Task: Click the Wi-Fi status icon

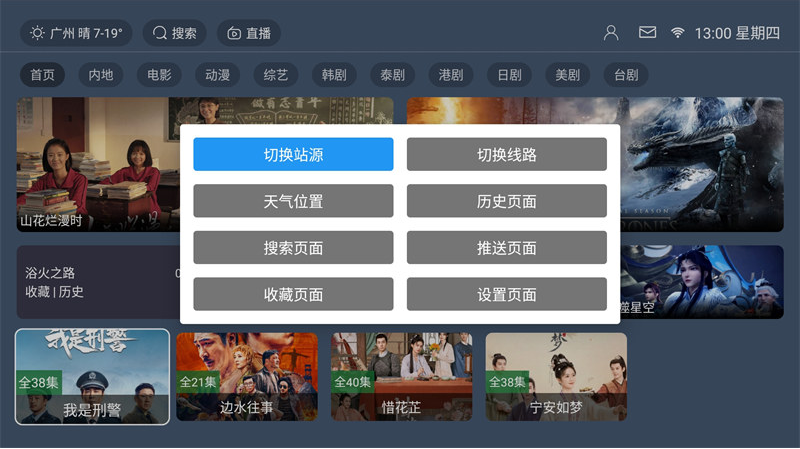Action: tap(677, 33)
